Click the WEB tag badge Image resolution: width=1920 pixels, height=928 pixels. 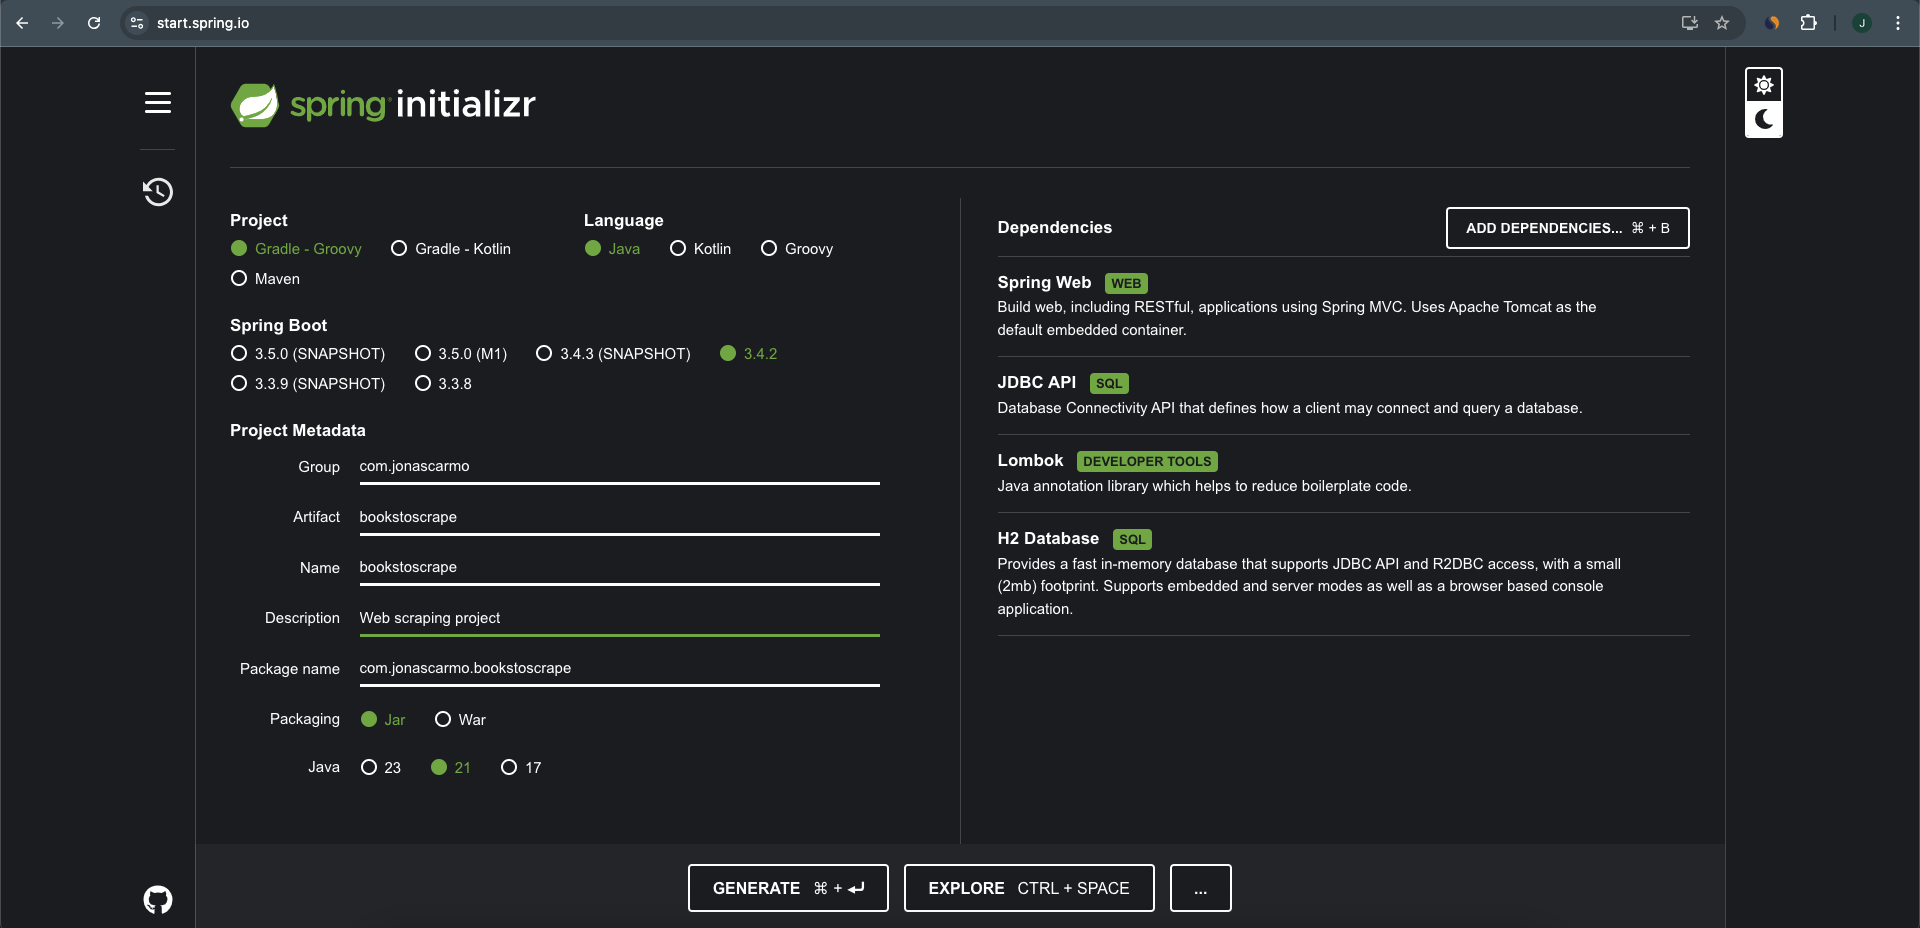(1126, 283)
